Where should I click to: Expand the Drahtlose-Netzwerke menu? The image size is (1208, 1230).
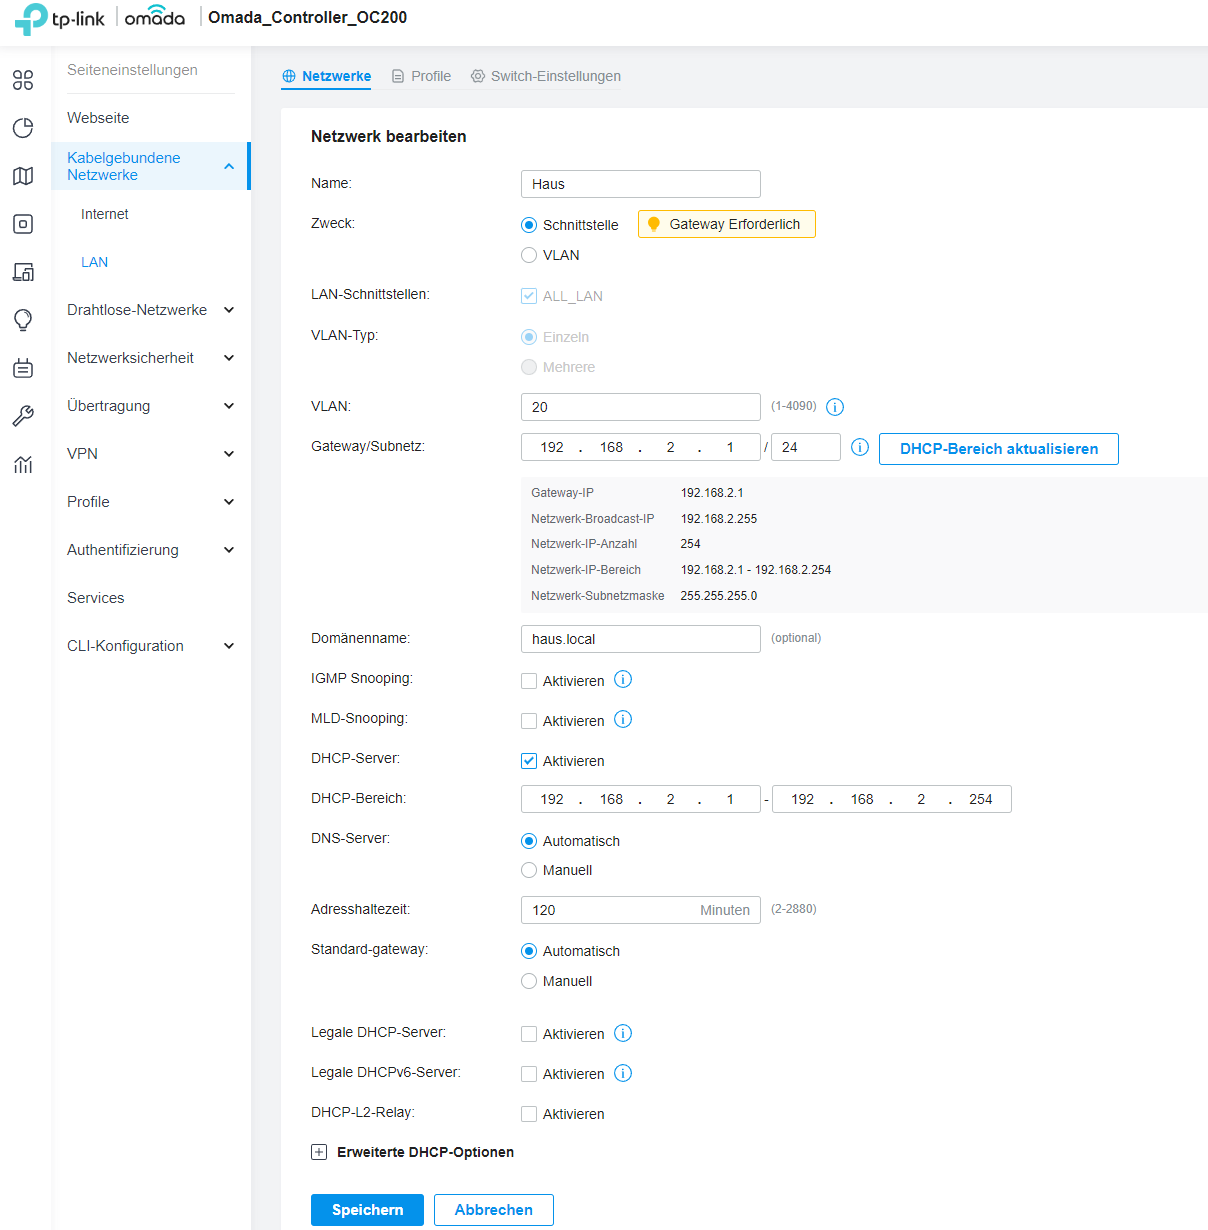point(229,310)
